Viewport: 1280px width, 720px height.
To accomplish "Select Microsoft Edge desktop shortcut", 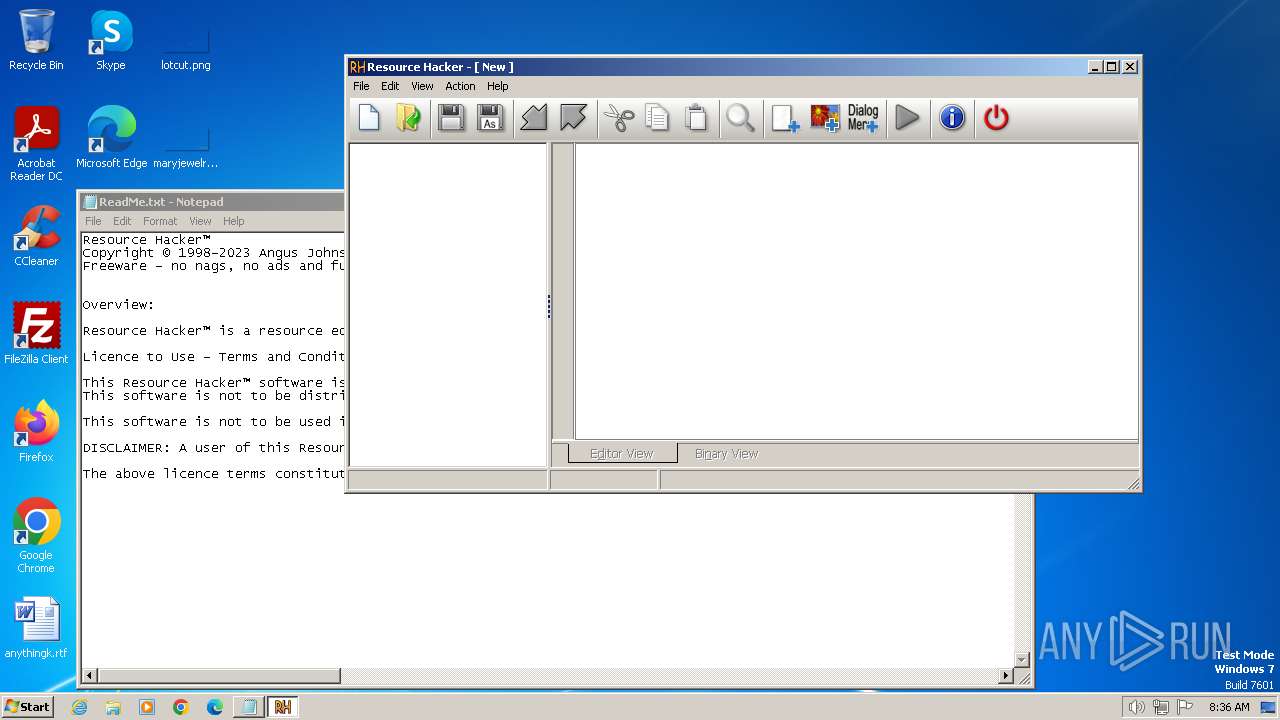I will tap(112, 138).
